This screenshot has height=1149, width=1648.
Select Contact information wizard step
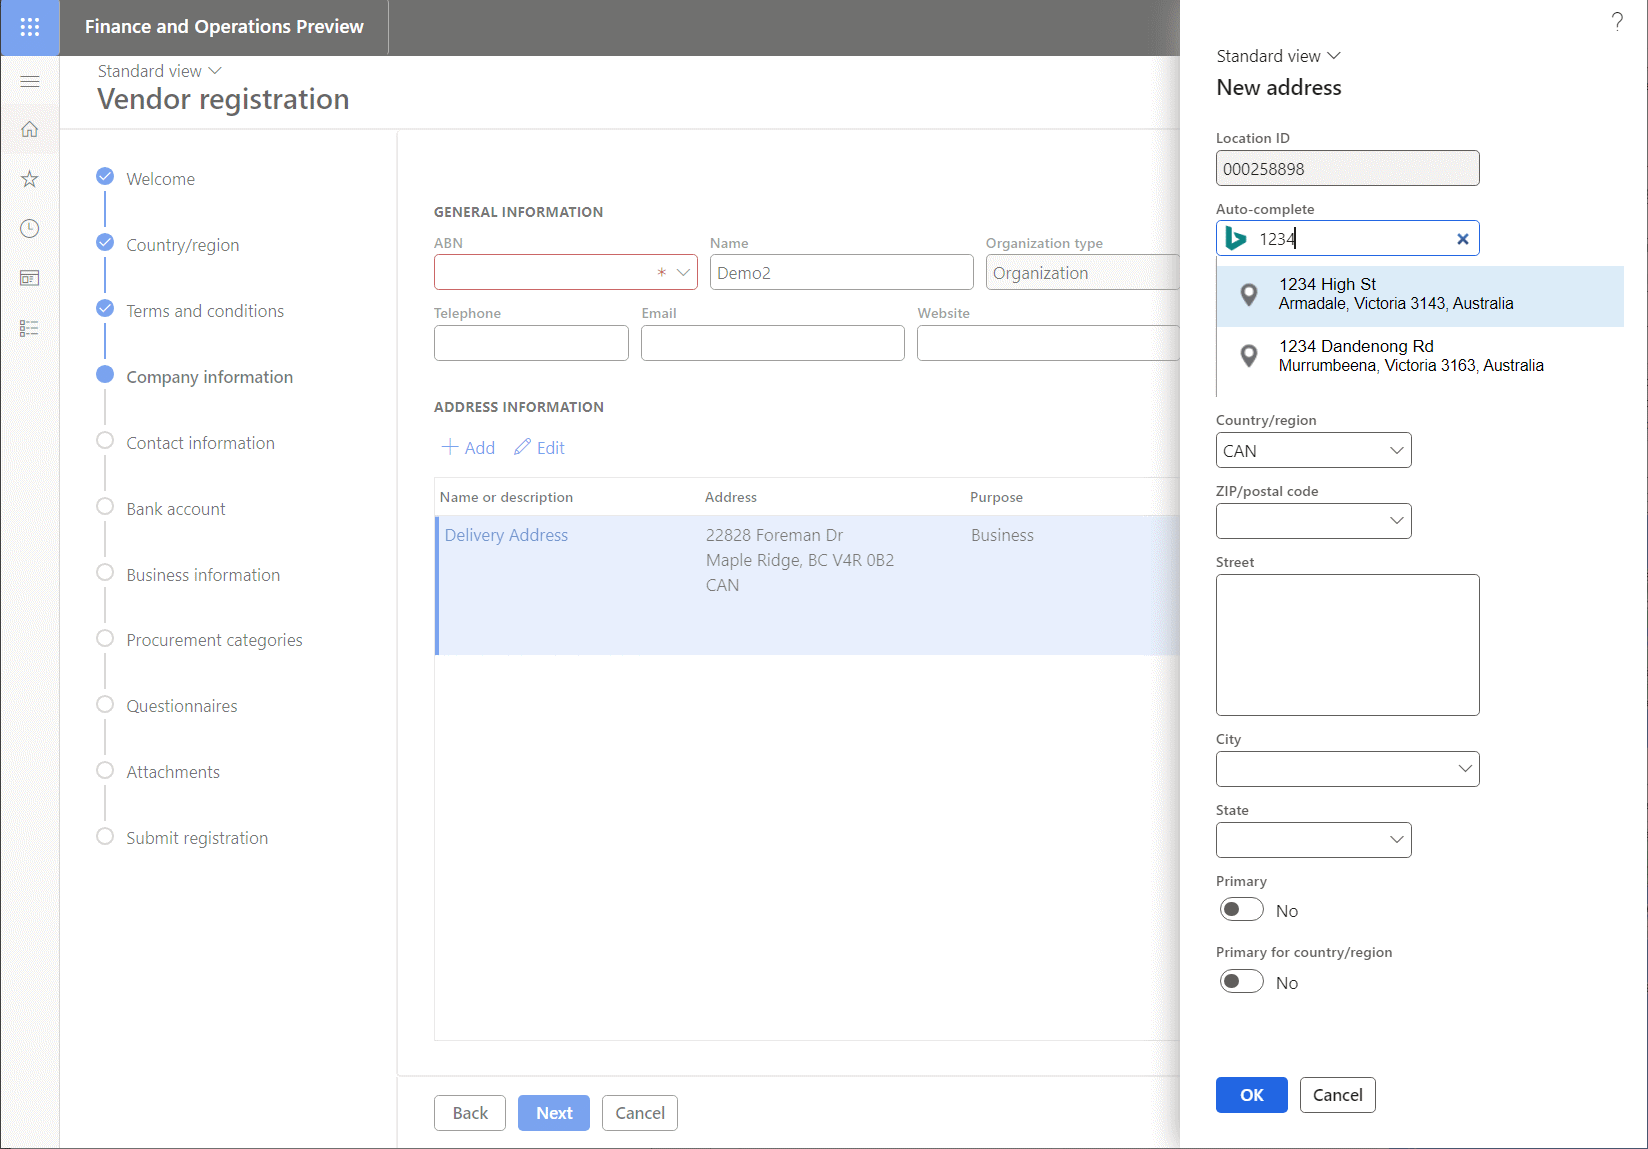click(x=200, y=443)
